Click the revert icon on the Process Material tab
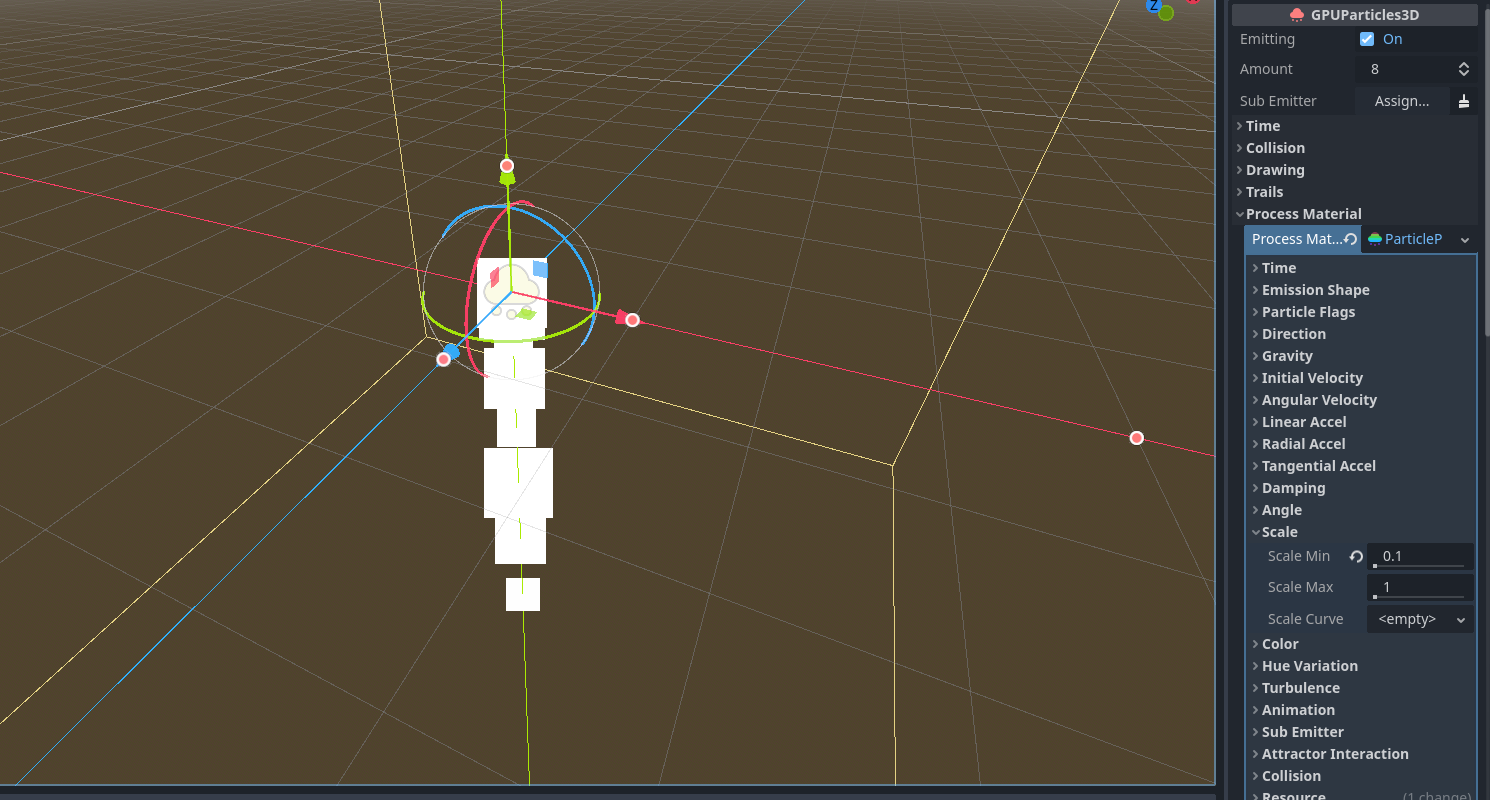1490x800 pixels. [1350, 239]
